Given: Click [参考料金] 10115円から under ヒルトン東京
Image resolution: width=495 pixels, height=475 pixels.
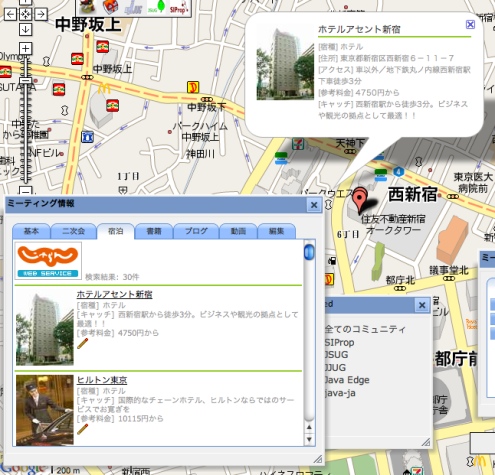Looking at the screenshot, I should 120,418.
